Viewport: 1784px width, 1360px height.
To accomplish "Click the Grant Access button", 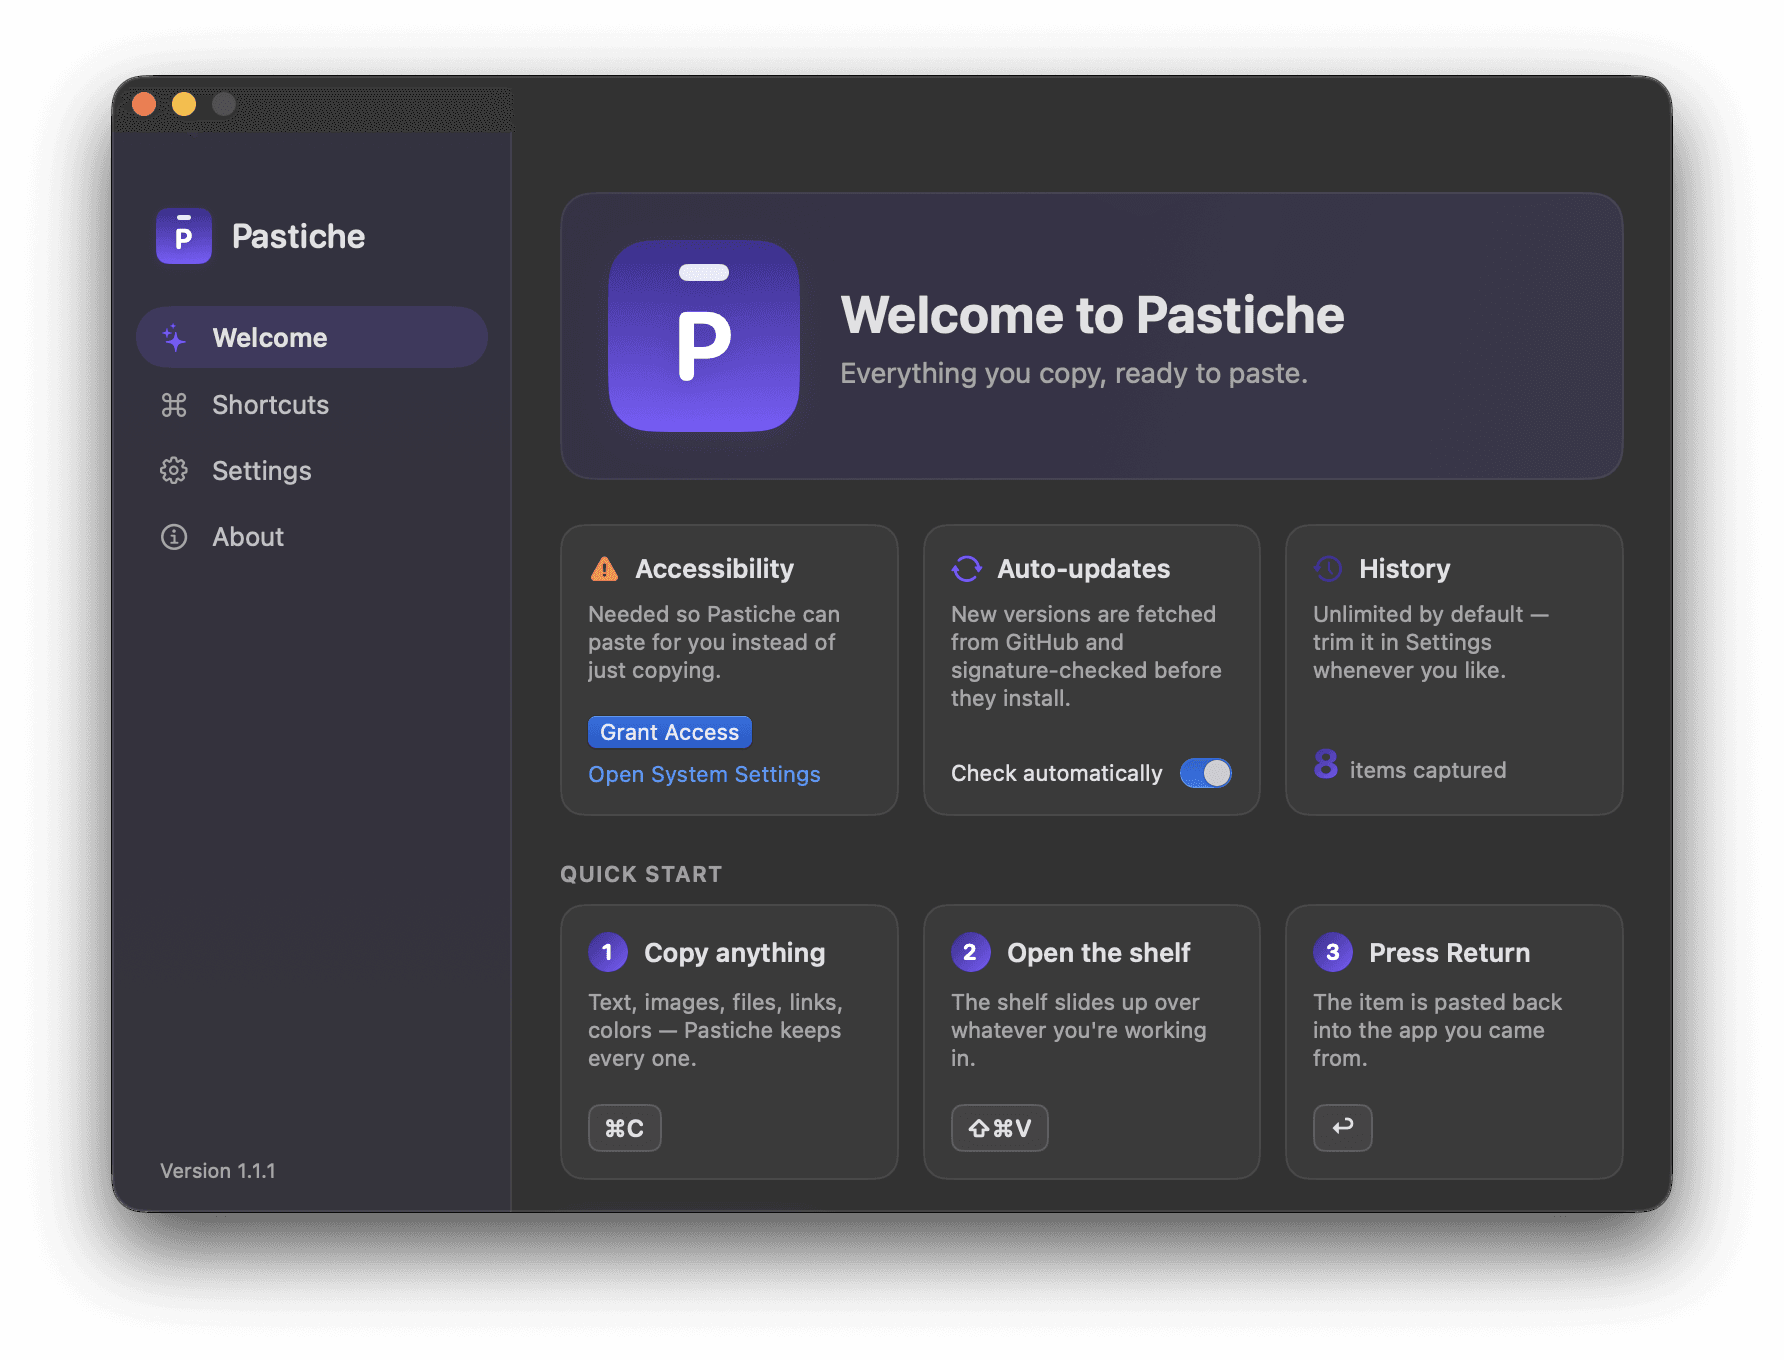I will 670,732.
